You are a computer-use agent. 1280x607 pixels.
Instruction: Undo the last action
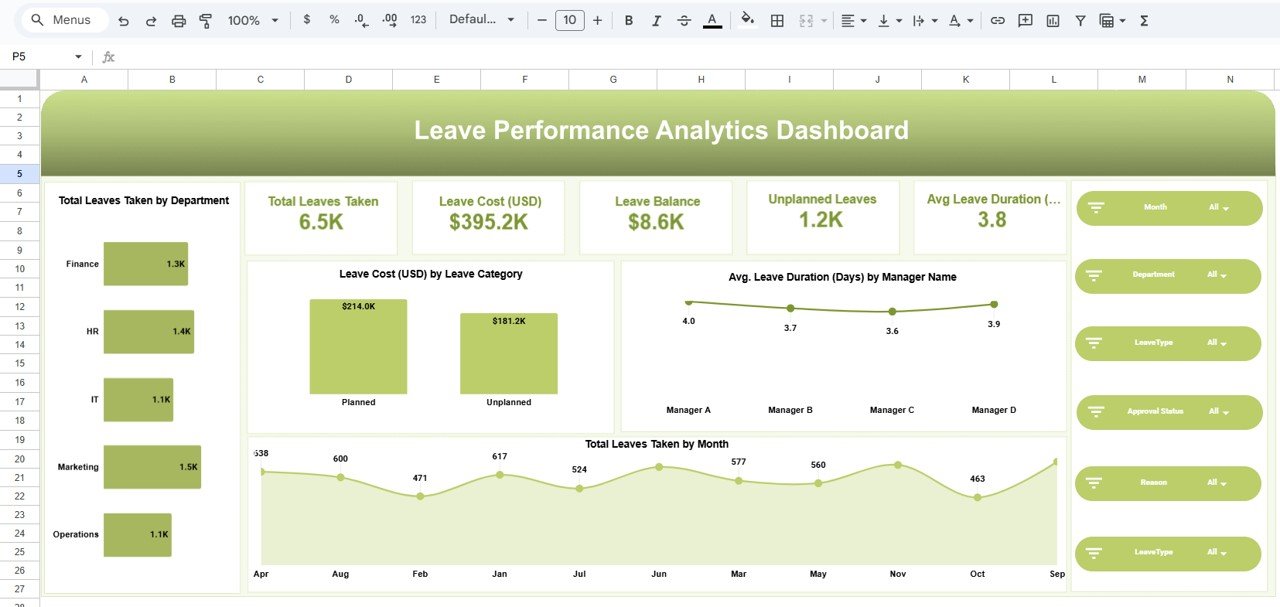coord(121,20)
